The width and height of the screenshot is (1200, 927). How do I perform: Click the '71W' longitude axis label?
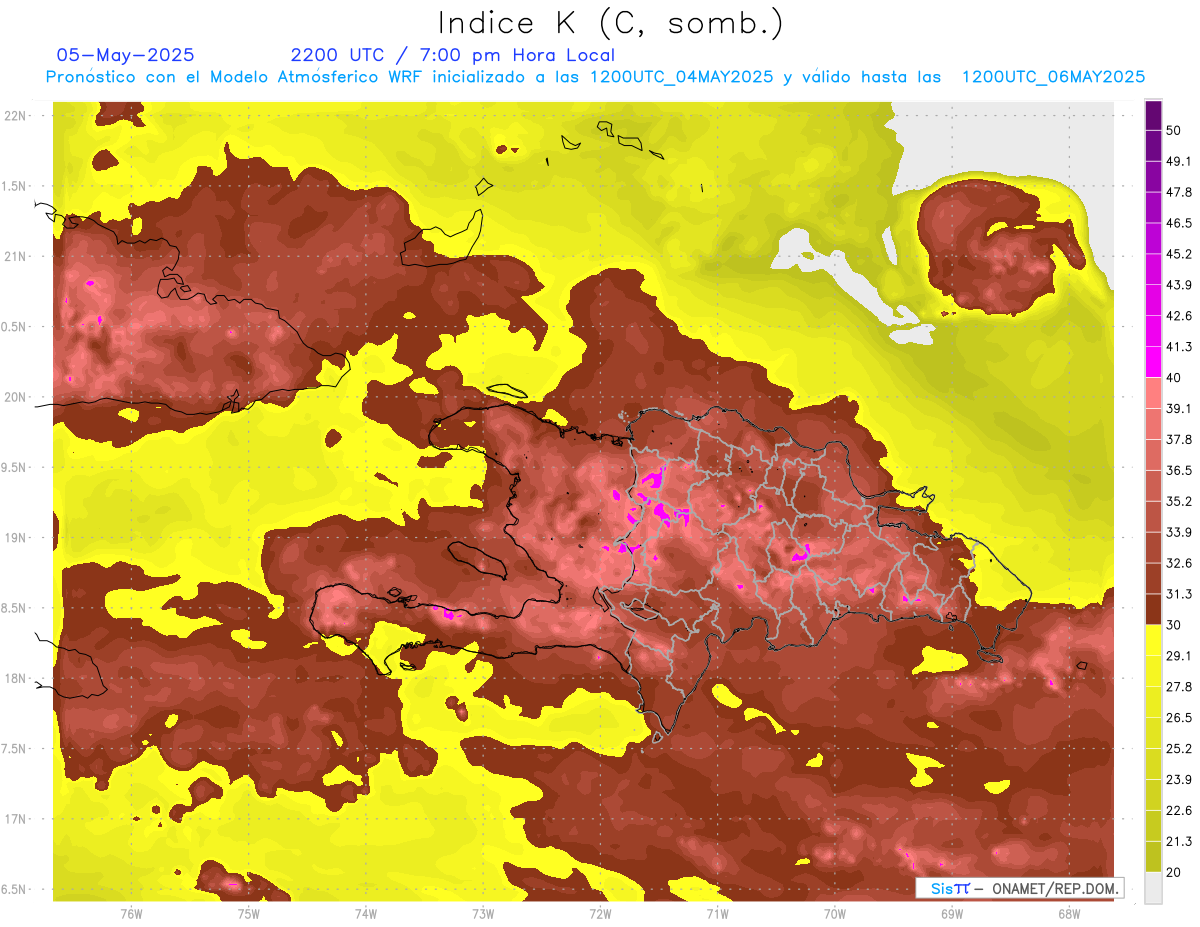click(717, 913)
